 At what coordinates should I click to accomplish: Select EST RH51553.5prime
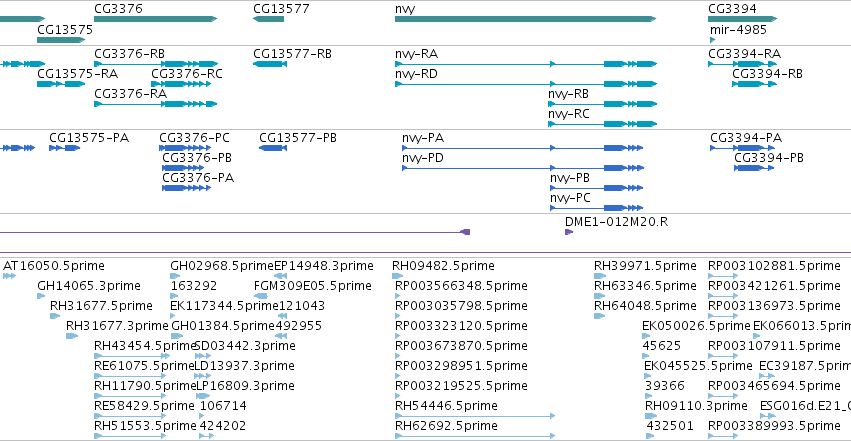145,426
